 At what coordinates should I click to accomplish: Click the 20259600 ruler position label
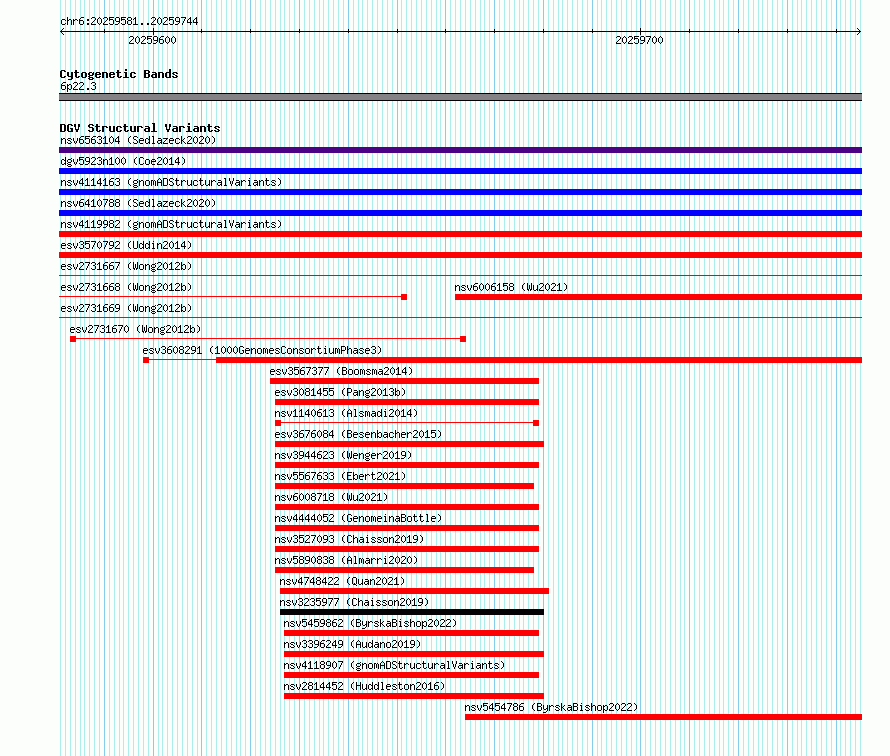(152, 40)
